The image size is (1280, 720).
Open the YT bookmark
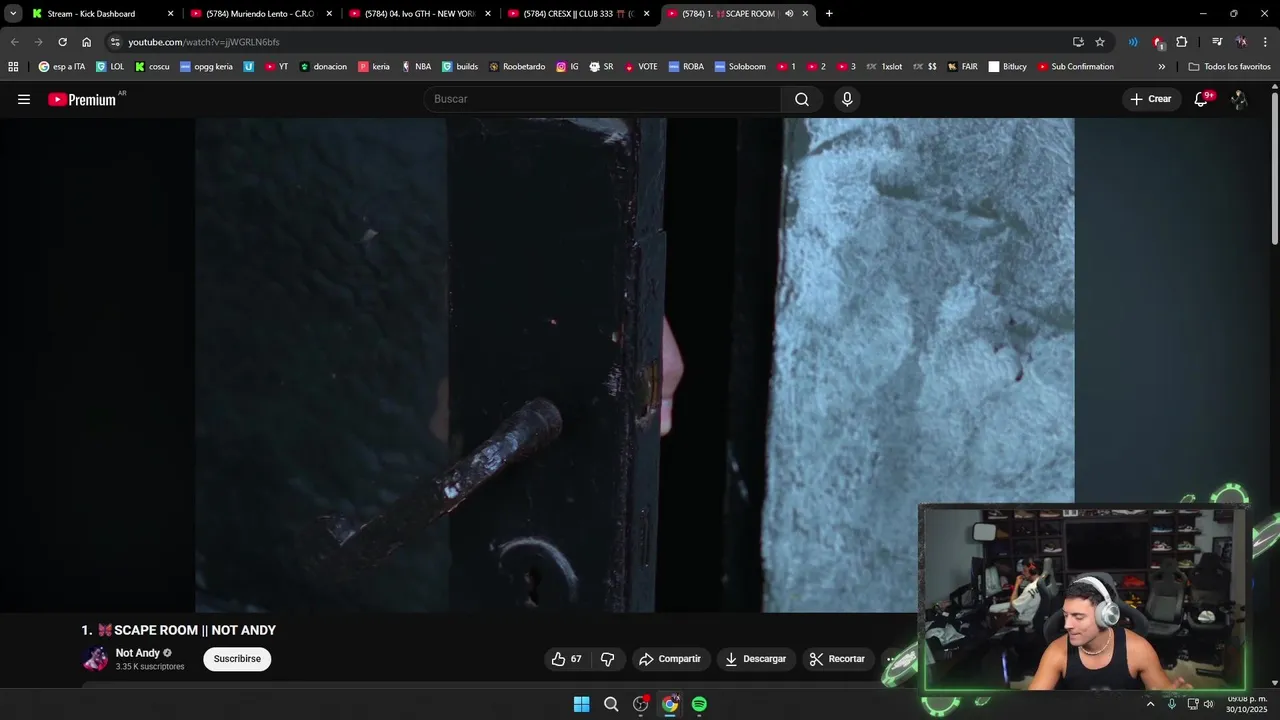click(x=277, y=67)
